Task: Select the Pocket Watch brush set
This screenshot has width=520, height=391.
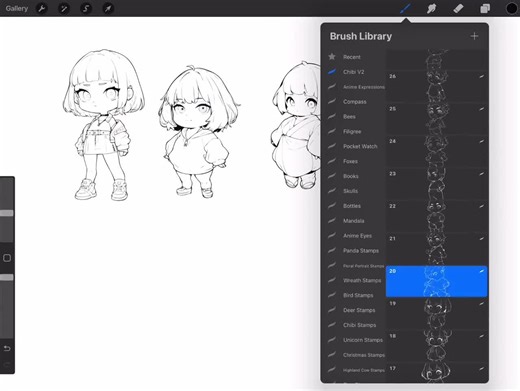Action: point(356,146)
